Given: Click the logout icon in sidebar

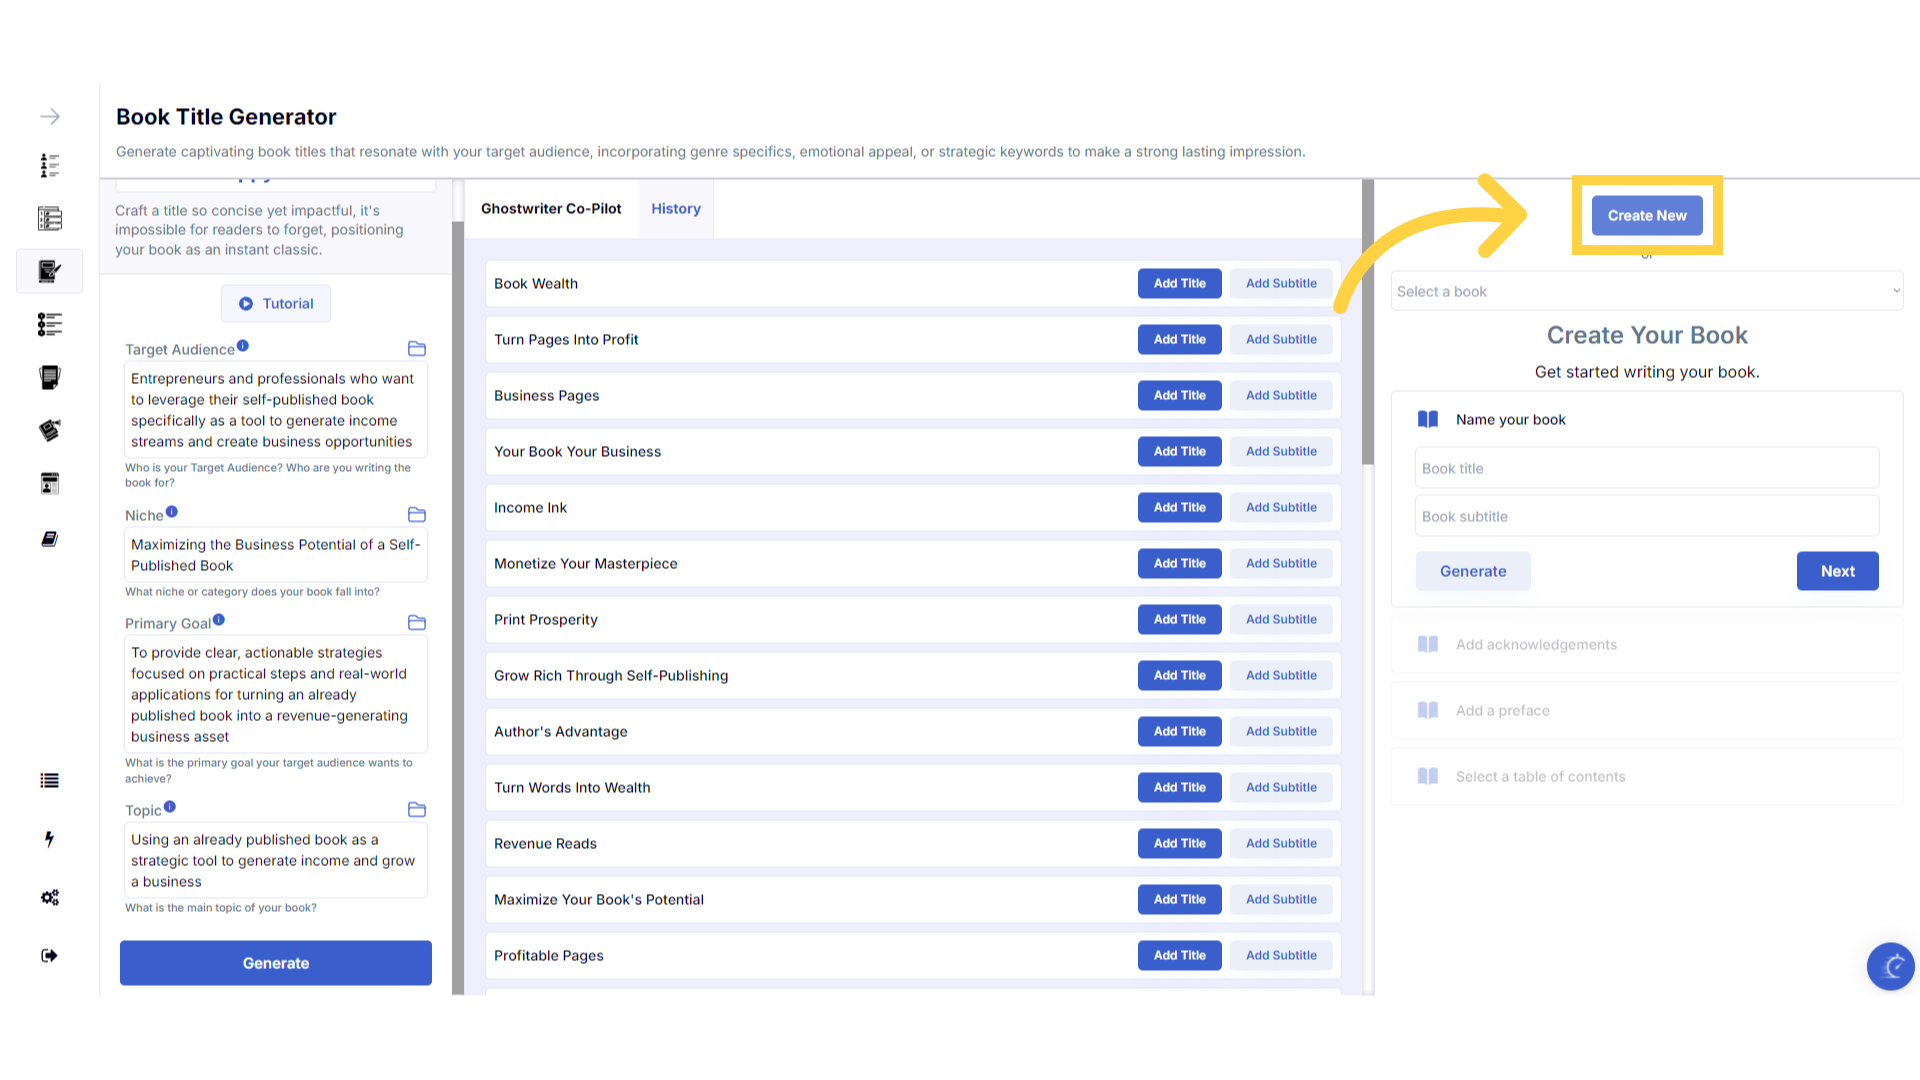Looking at the screenshot, I should [x=49, y=955].
